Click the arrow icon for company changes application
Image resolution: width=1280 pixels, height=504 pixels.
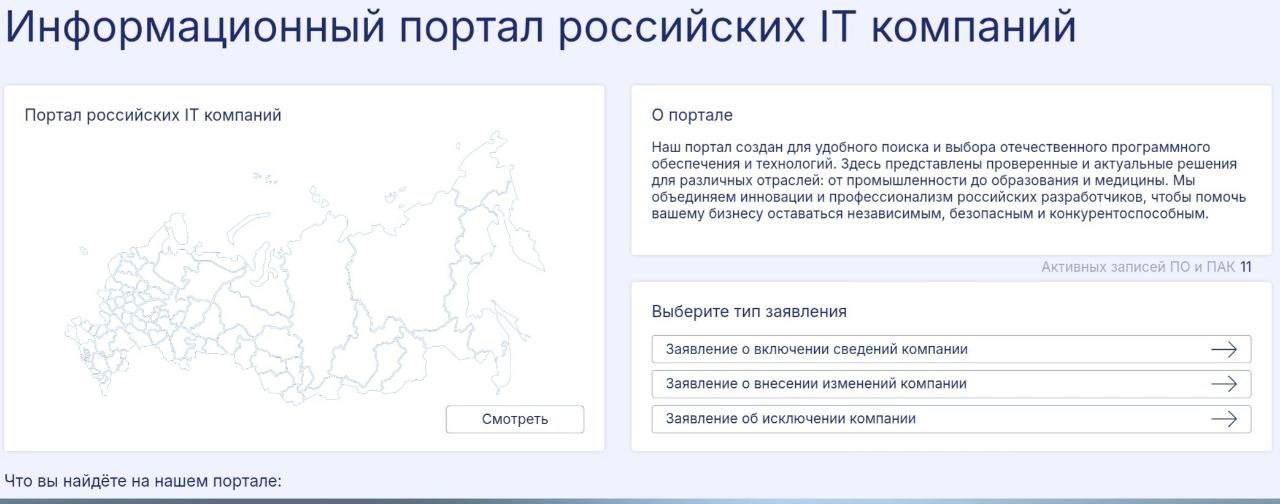[1224, 384]
